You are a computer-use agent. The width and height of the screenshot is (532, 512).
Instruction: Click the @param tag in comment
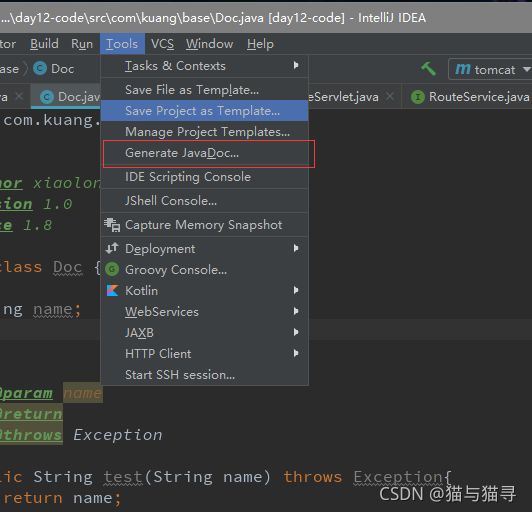pyautogui.click(x=26, y=393)
